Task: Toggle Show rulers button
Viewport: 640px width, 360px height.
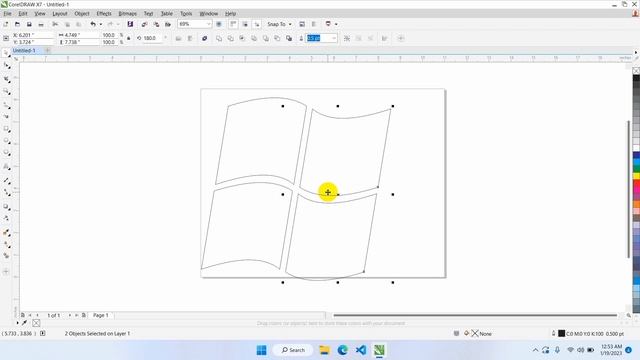Action: pyautogui.click(x=233, y=24)
